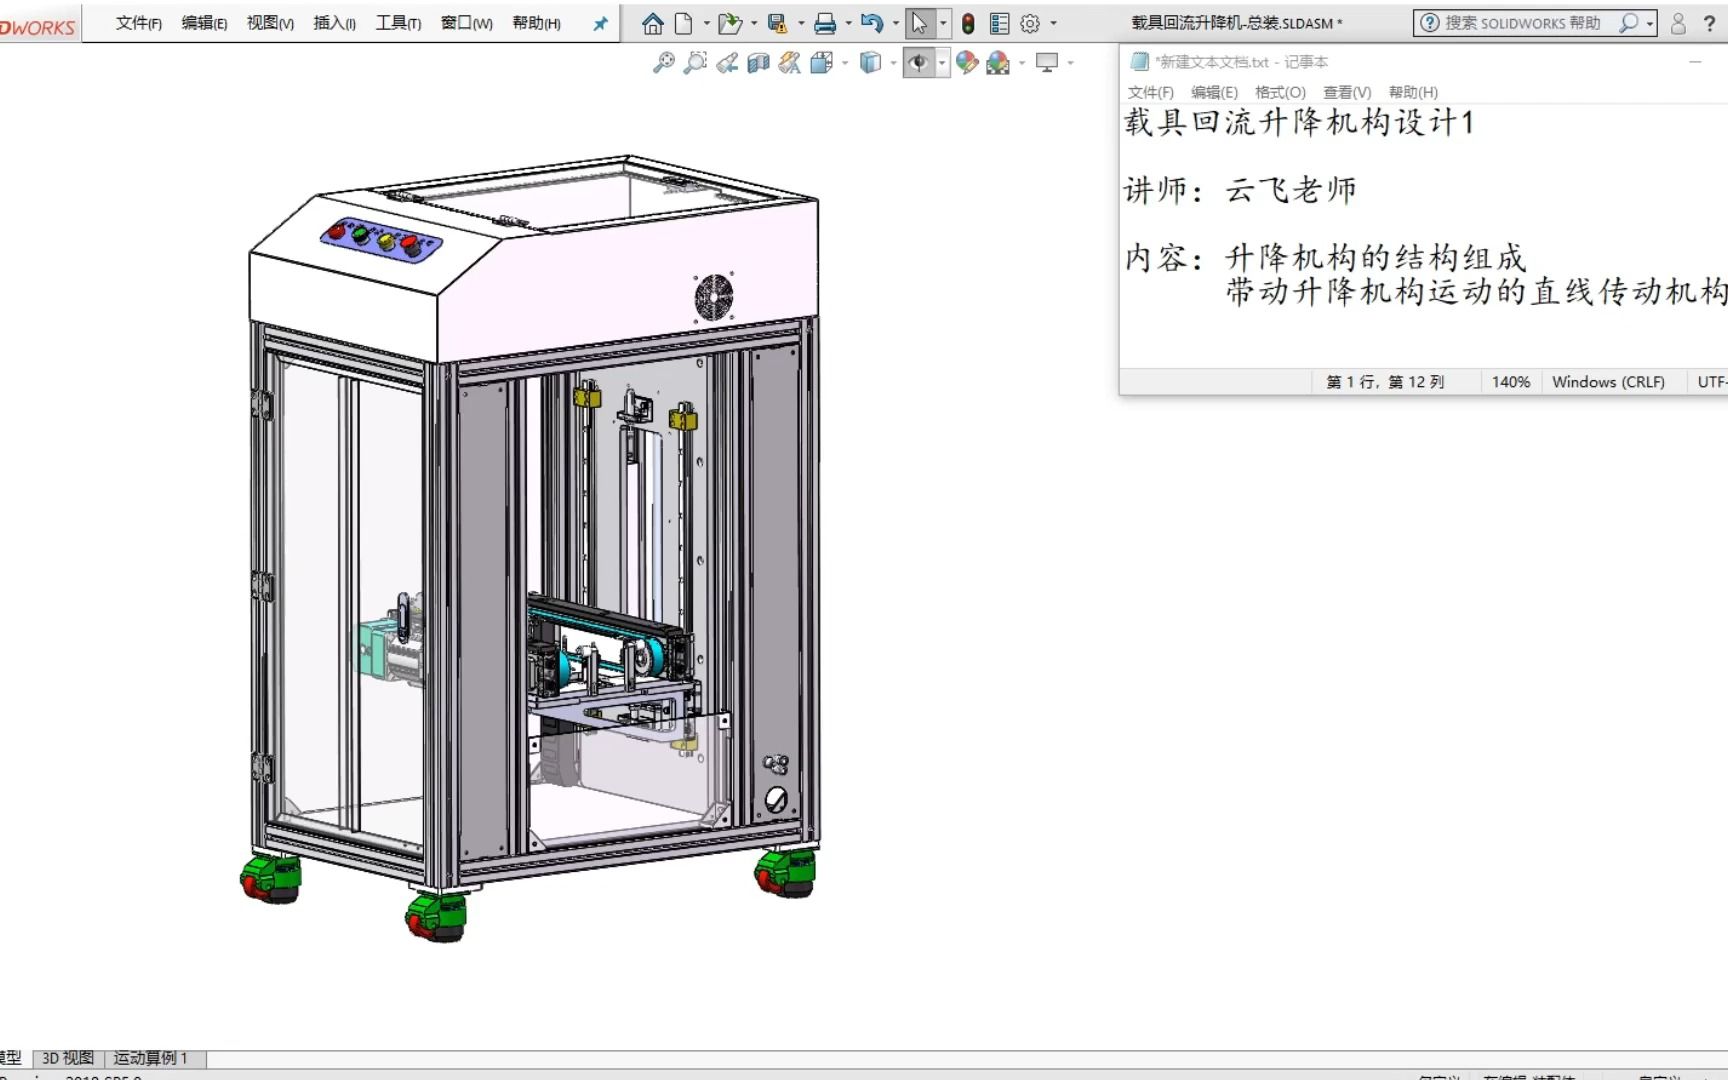Click the Zoom to Fit magnifier icon
1728x1080 pixels.
coord(663,63)
